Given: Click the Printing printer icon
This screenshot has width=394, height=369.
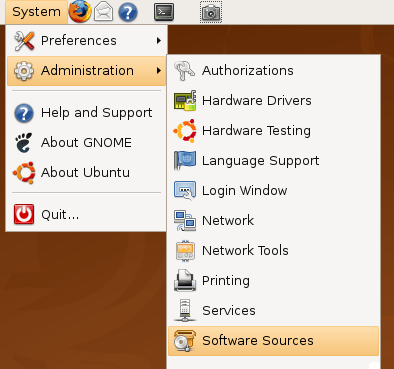Looking at the screenshot, I should pyautogui.click(x=185, y=281).
